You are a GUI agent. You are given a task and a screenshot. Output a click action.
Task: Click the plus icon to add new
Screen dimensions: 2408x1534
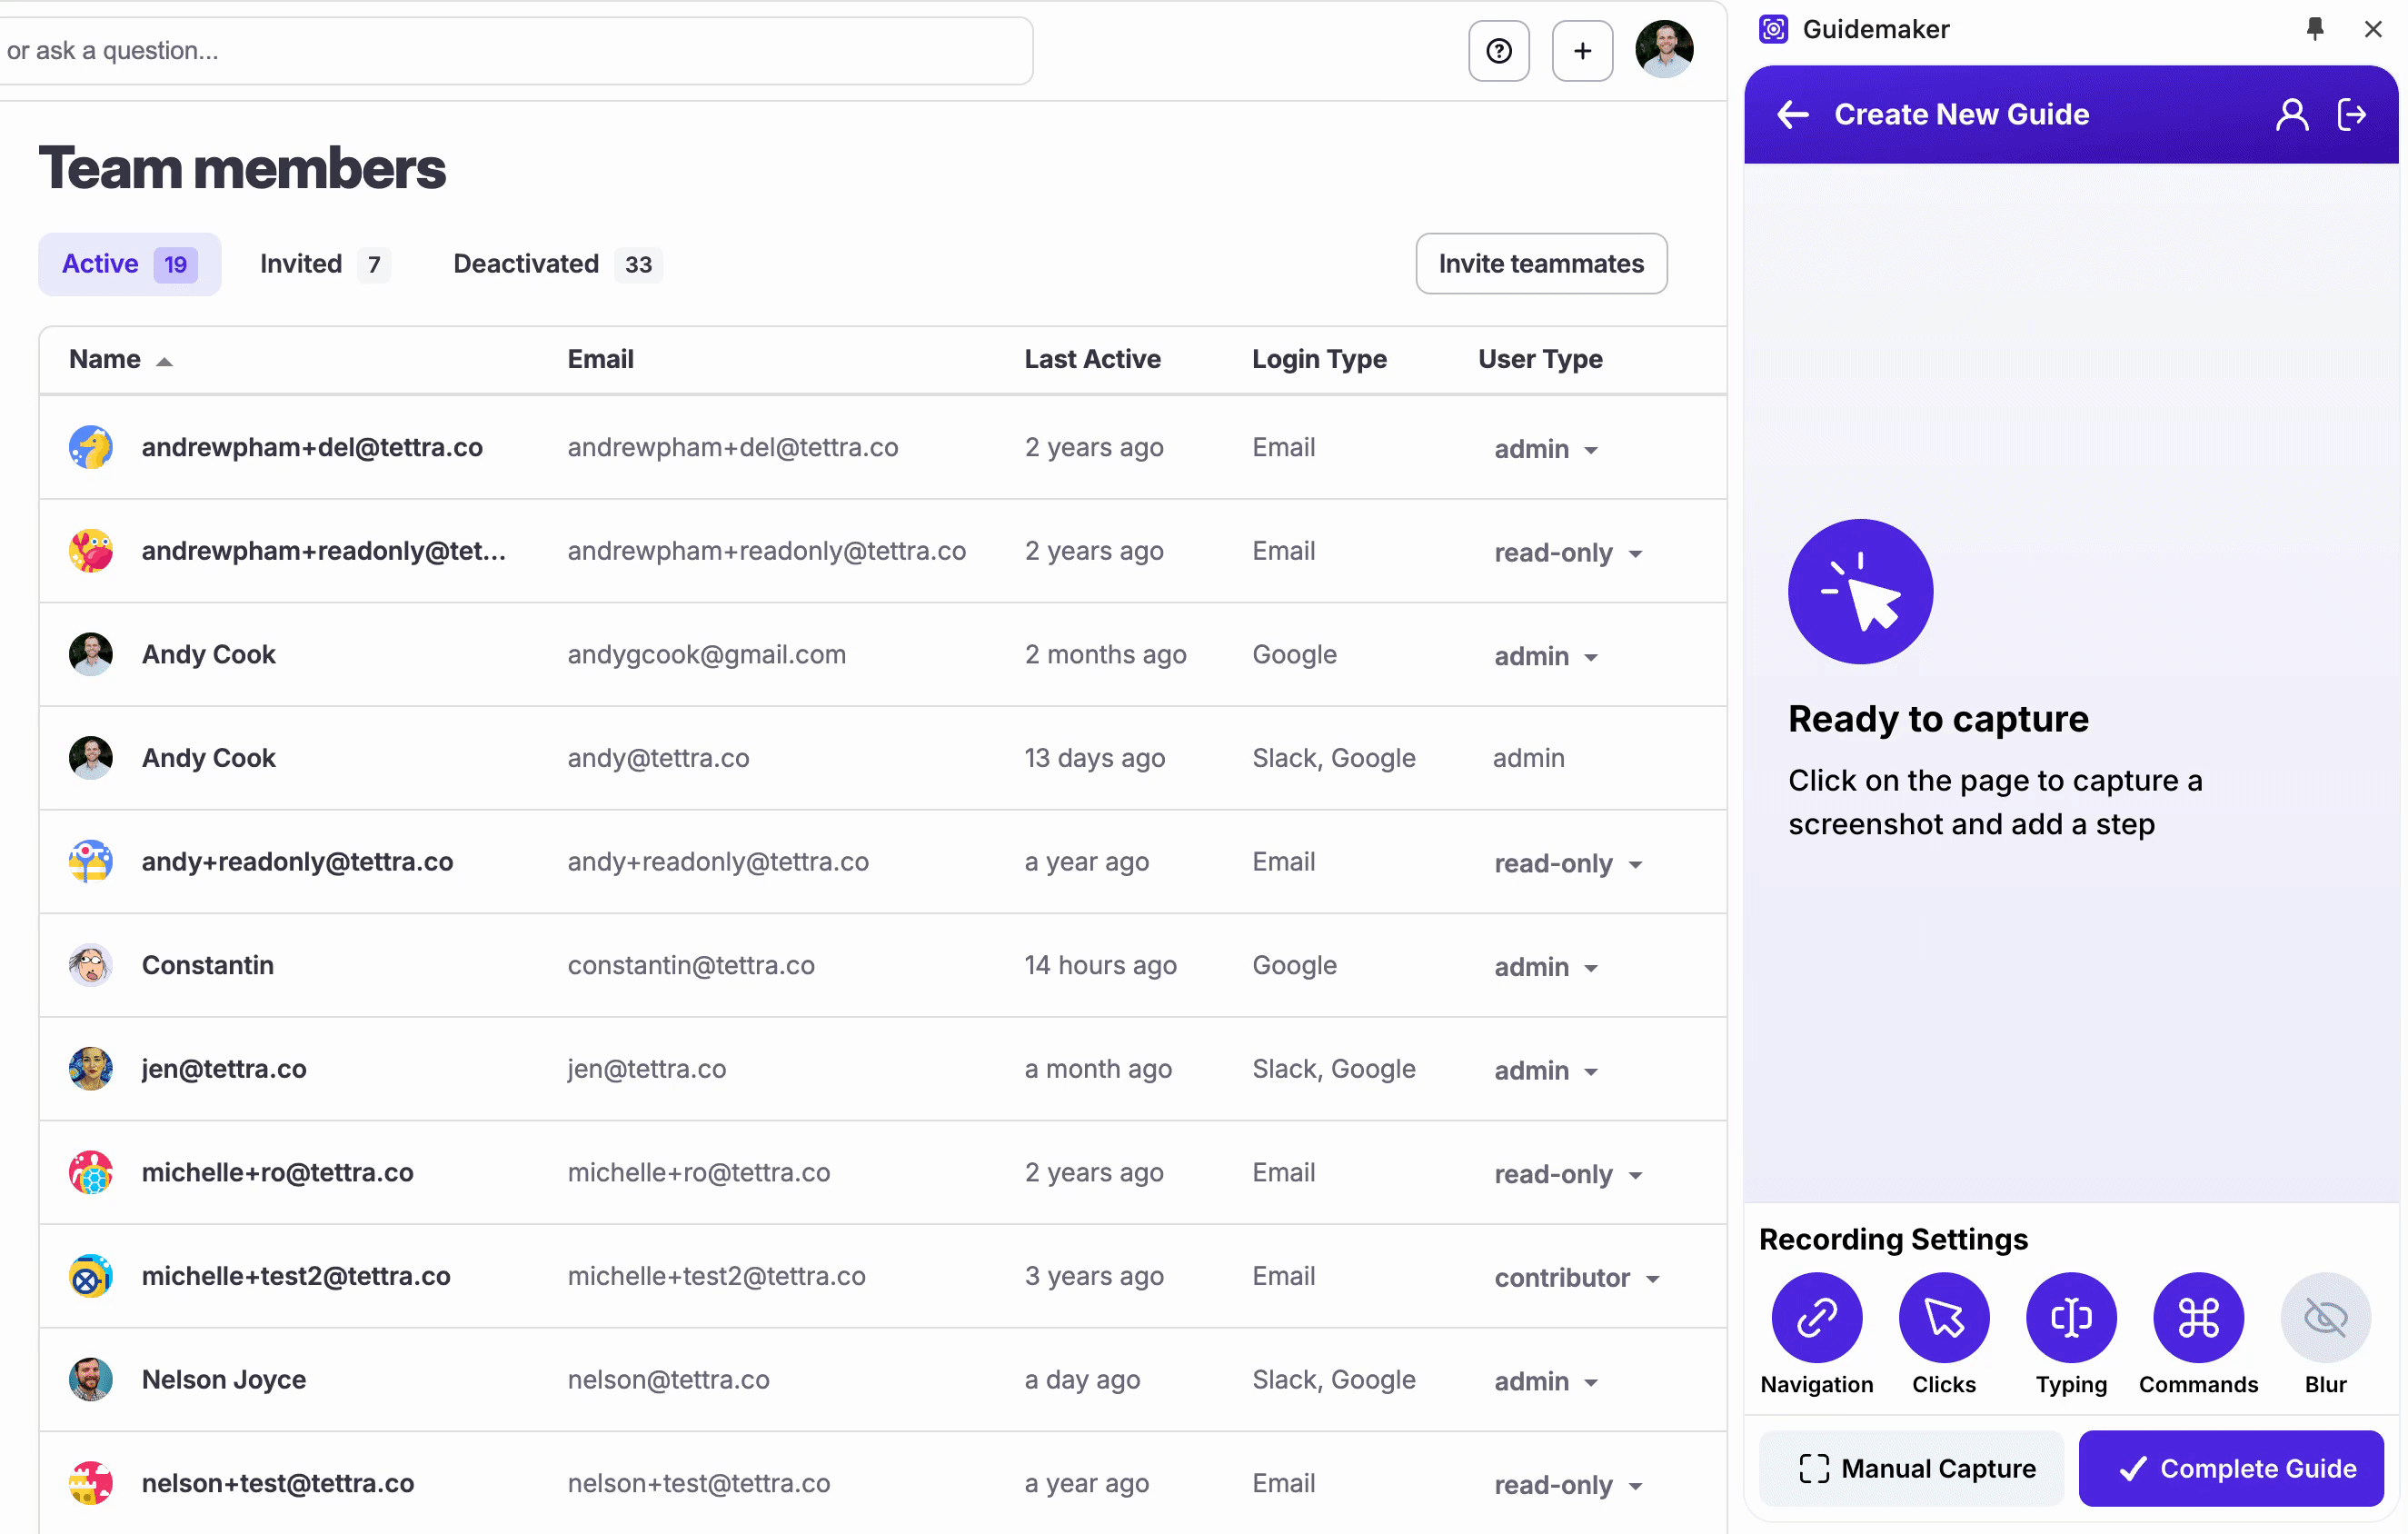coord(1581,51)
